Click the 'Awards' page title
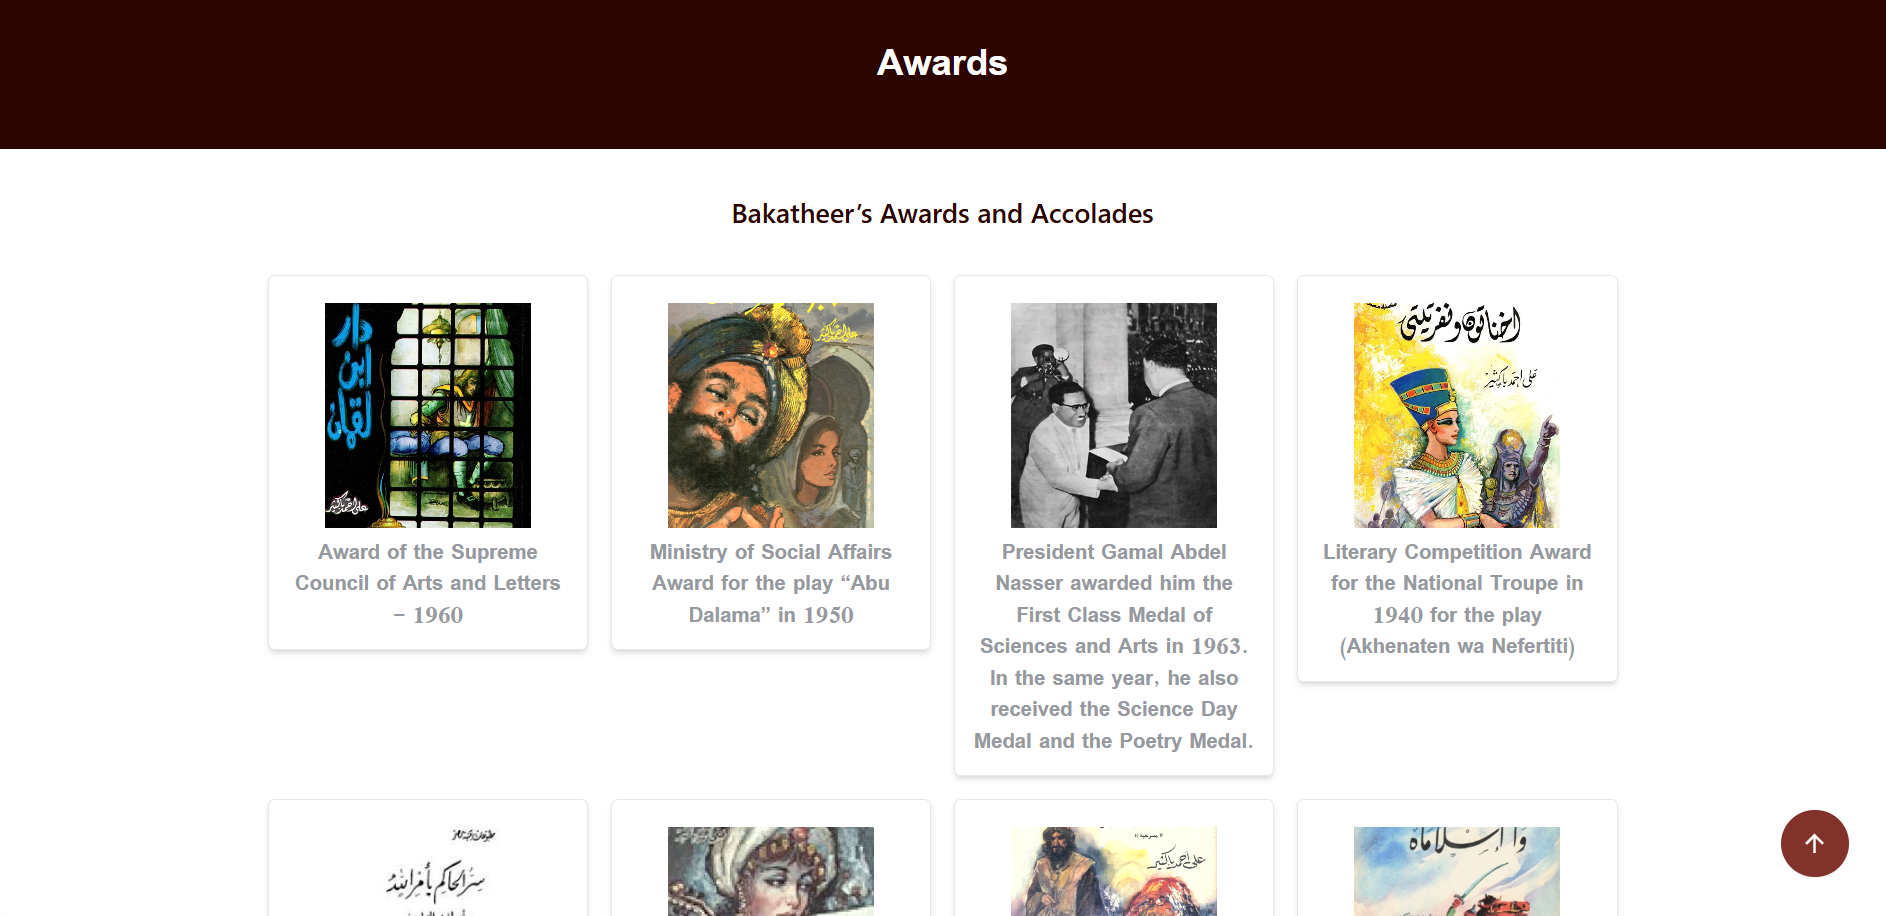The width and height of the screenshot is (1886, 916). (x=942, y=63)
